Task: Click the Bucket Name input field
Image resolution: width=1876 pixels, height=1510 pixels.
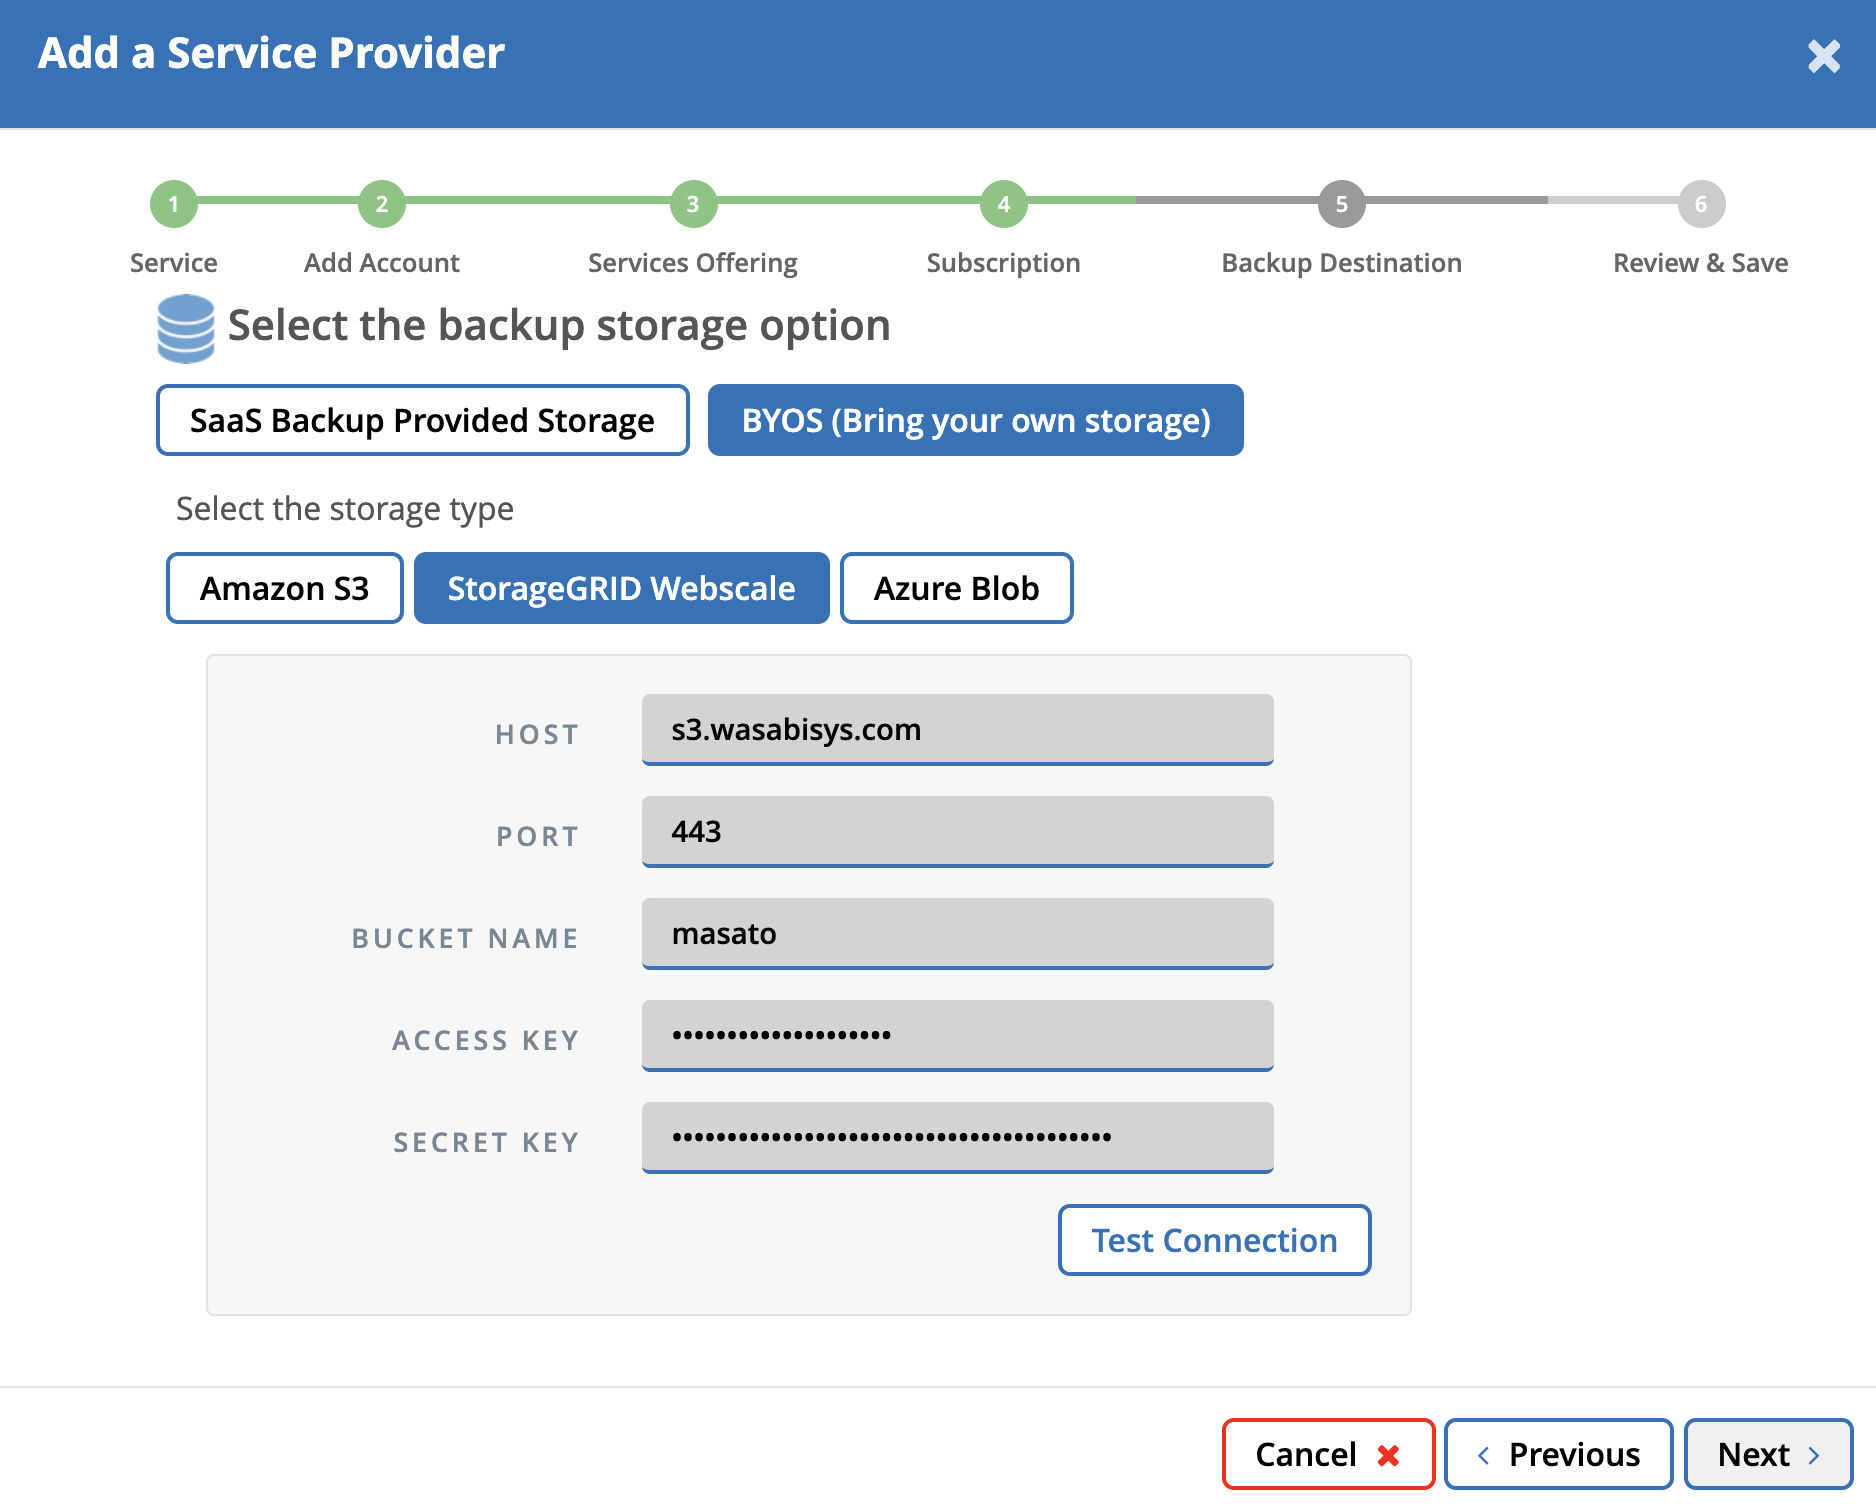Action: tap(958, 934)
